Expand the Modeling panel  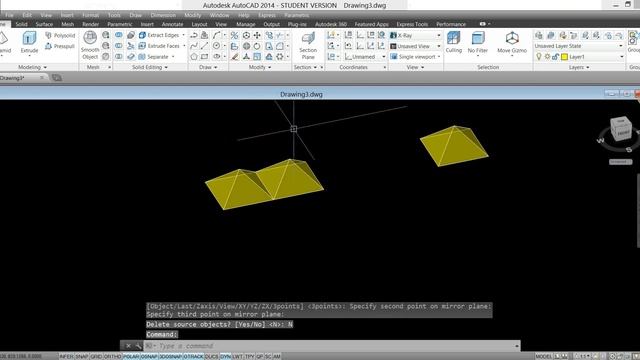coord(33,67)
